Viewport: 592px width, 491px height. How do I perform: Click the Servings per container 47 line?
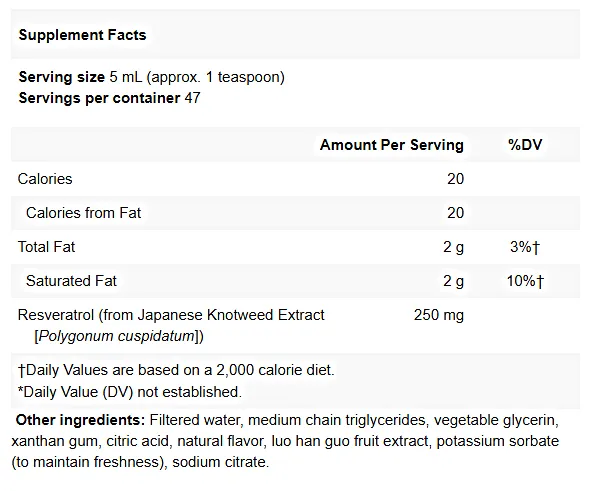(109, 98)
